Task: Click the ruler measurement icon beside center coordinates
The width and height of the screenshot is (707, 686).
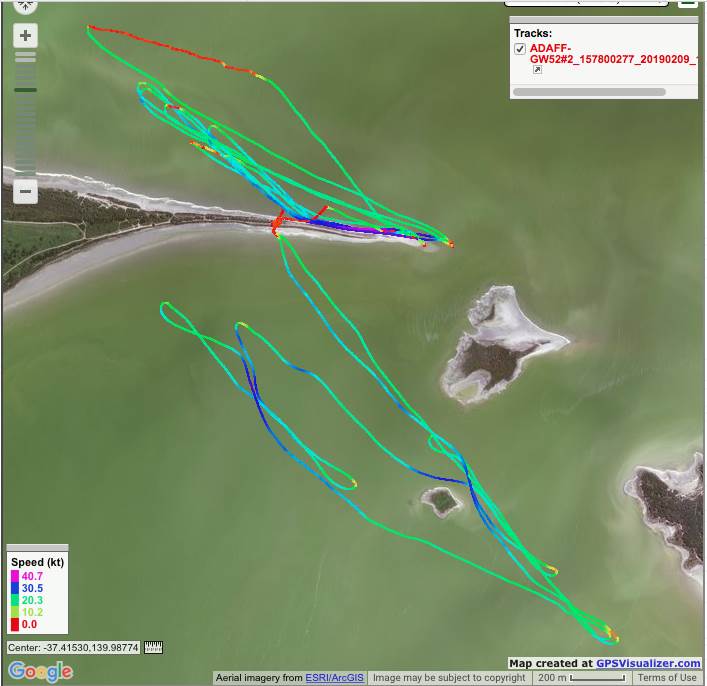Action: coord(153,648)
